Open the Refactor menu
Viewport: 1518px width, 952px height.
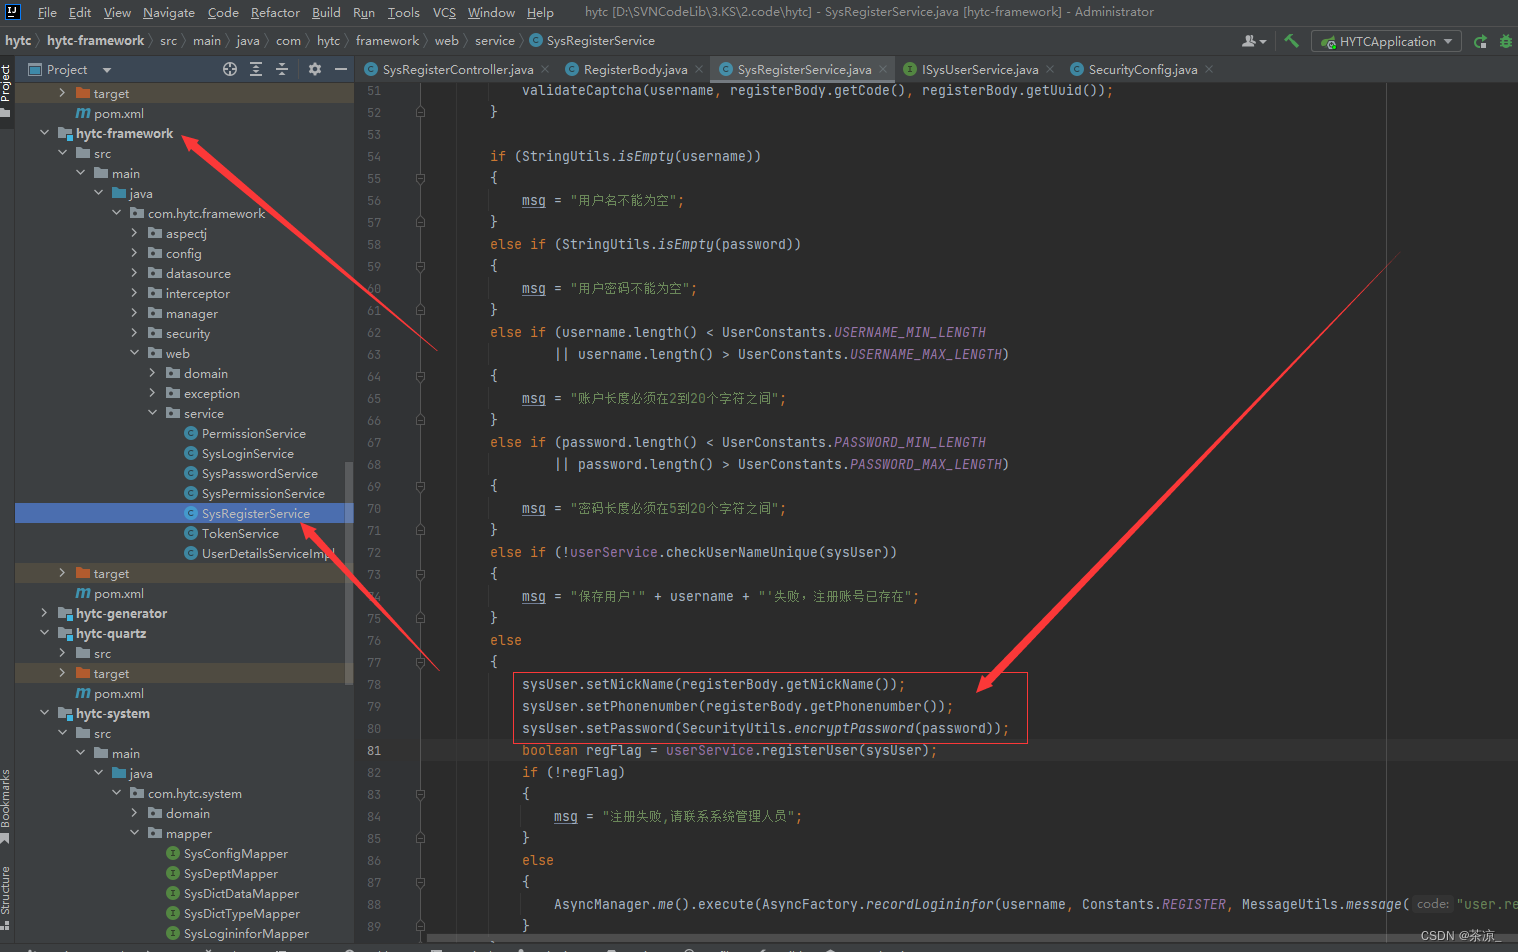coord(274,12)
